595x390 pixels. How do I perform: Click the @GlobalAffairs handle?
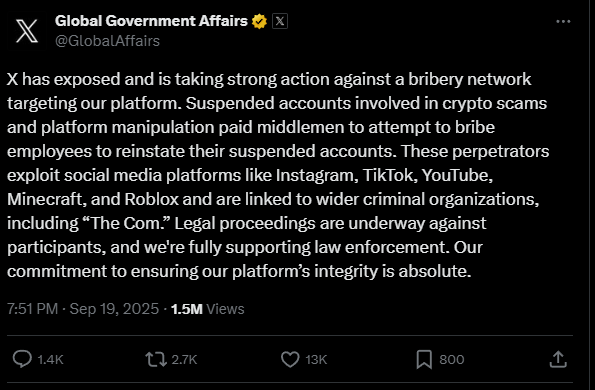tap(107, 41)
